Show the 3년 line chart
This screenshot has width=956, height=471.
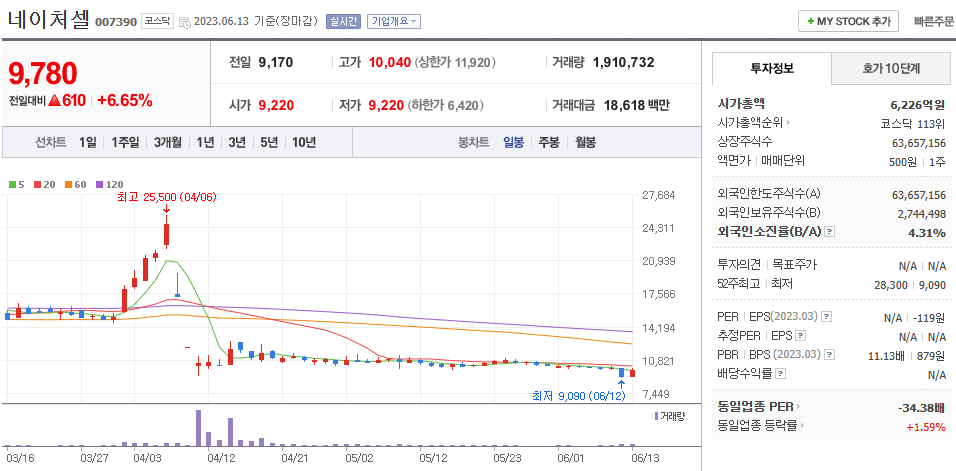[x=237, y=143]
